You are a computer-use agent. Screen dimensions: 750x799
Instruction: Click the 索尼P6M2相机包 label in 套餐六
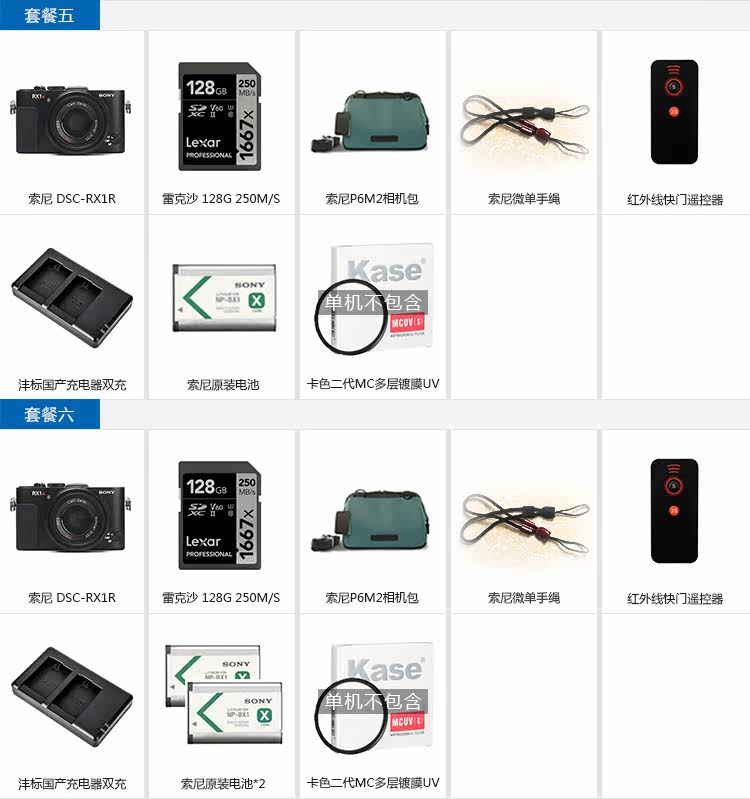click(372, 597)
